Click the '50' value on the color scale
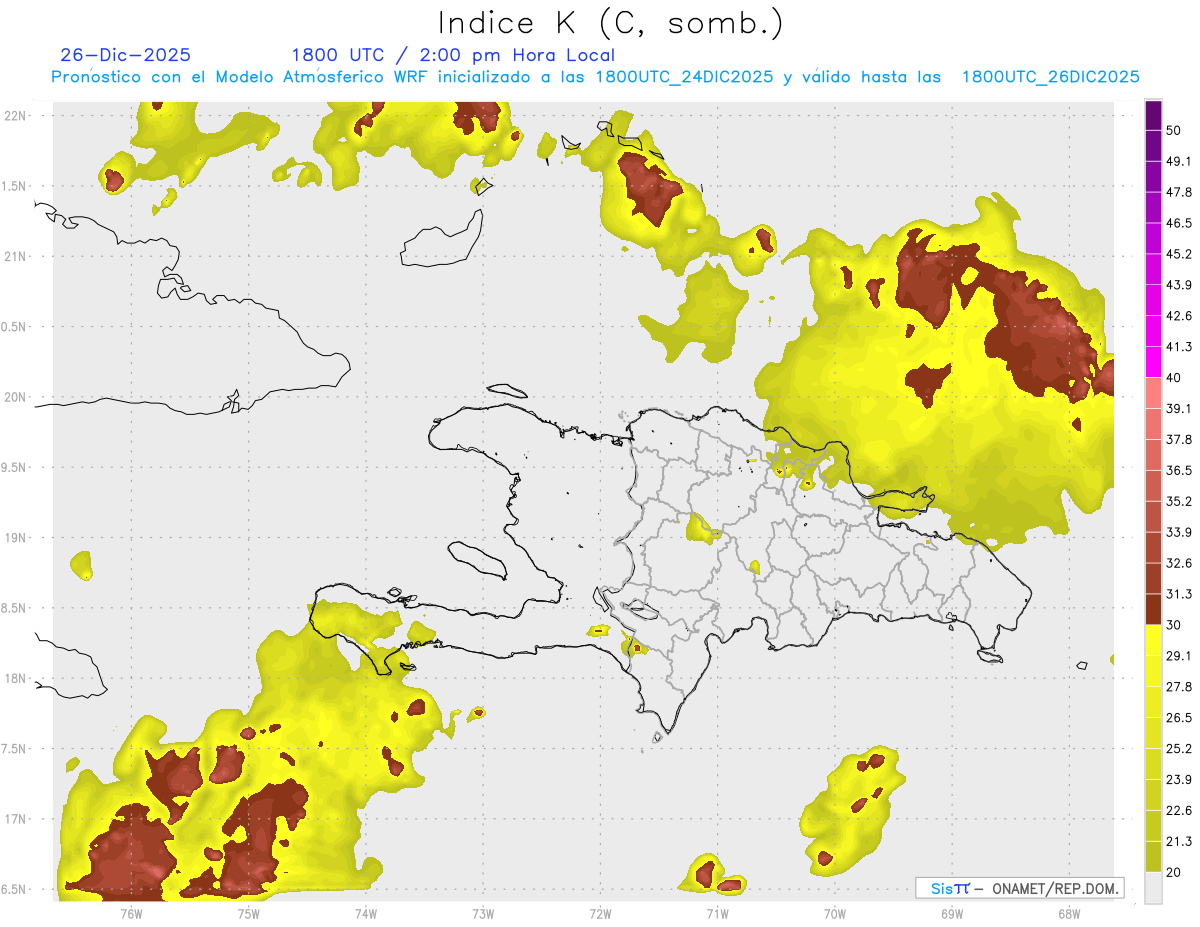 click(x=1174, y=130)
